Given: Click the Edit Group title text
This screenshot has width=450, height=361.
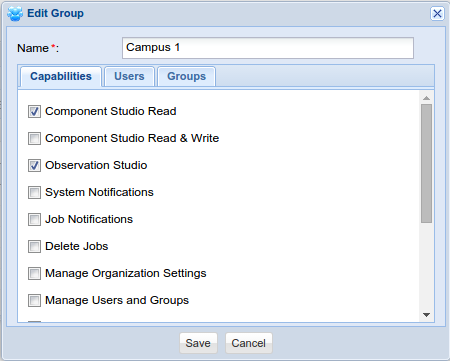Looking at the screenshot, I should tap(55, 14).
